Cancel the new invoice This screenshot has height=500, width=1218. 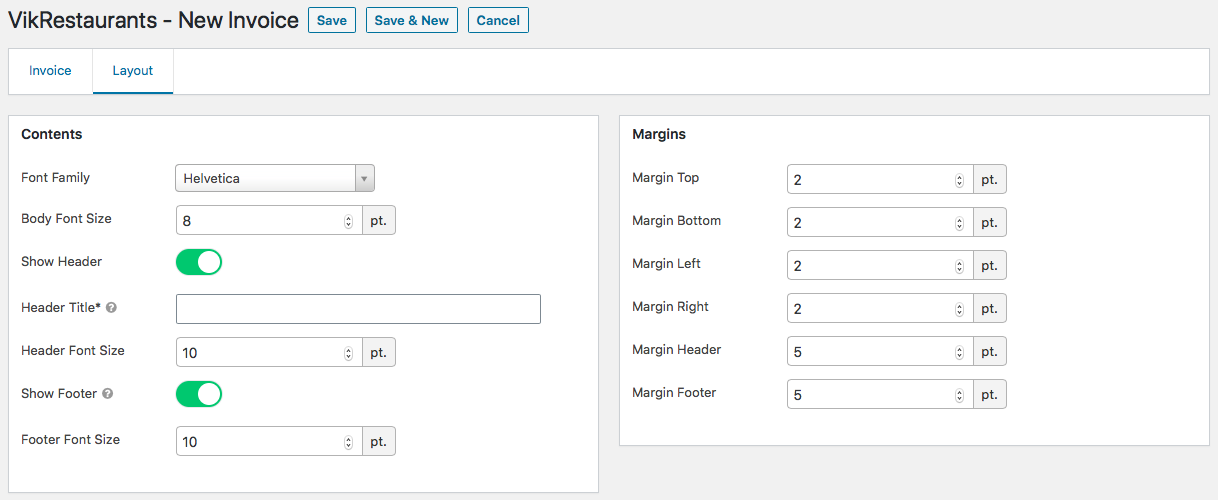(x=498, y=20)
